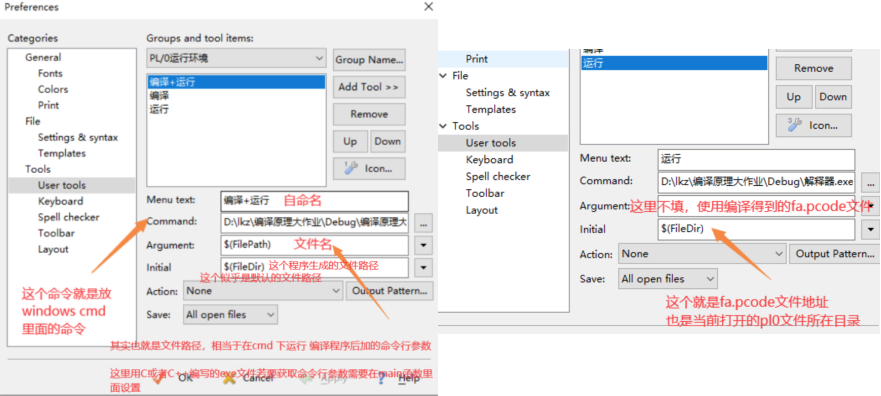881x396 pixels.
Task: Select Fonts in left Preferences category tree
Action: click(x=50, y=74)
